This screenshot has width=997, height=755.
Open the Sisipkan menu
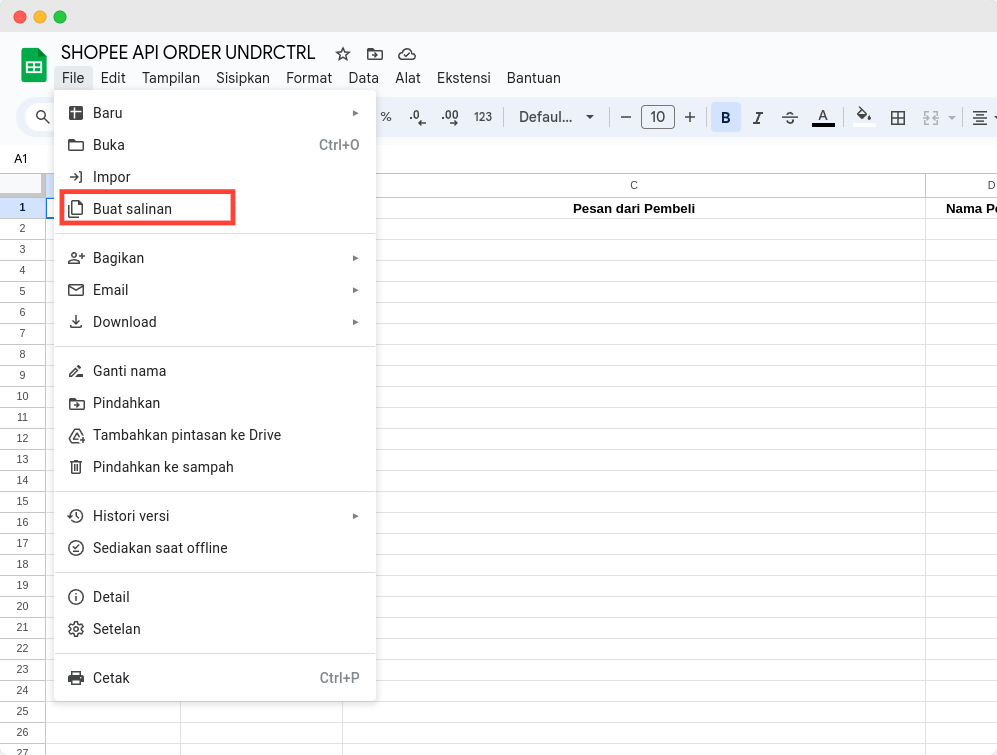click(243, 78)
